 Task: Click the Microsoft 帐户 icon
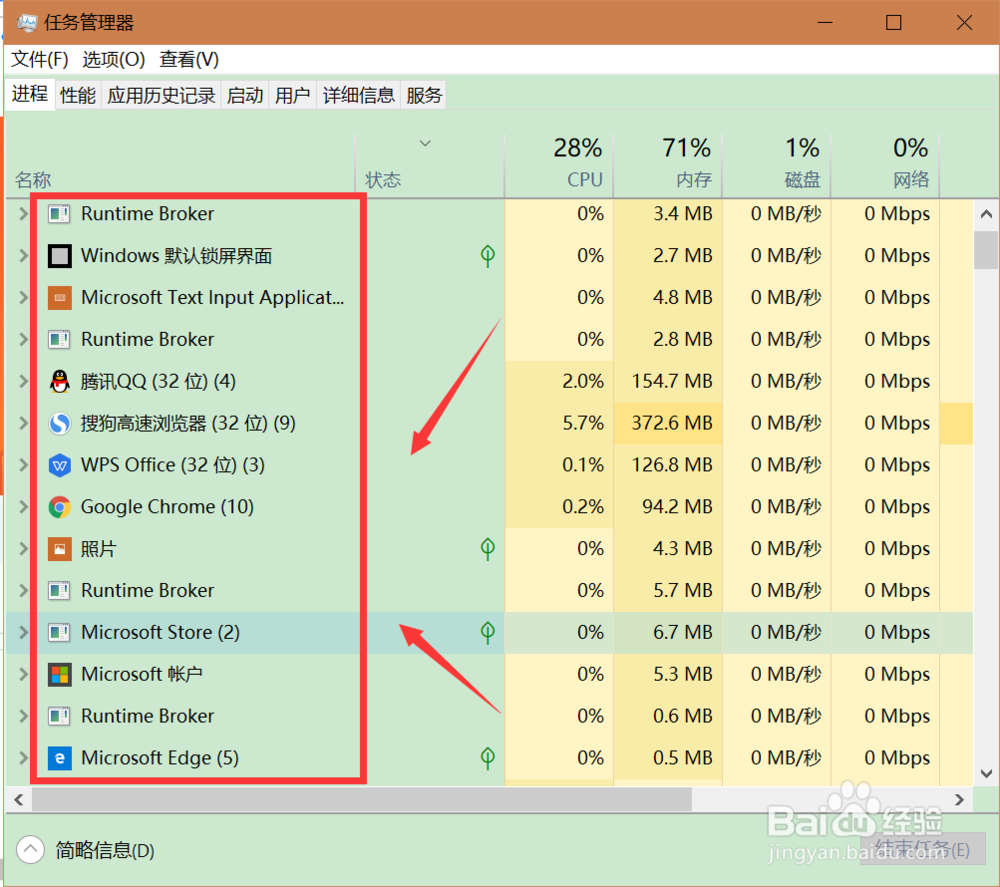click(59, 675)
